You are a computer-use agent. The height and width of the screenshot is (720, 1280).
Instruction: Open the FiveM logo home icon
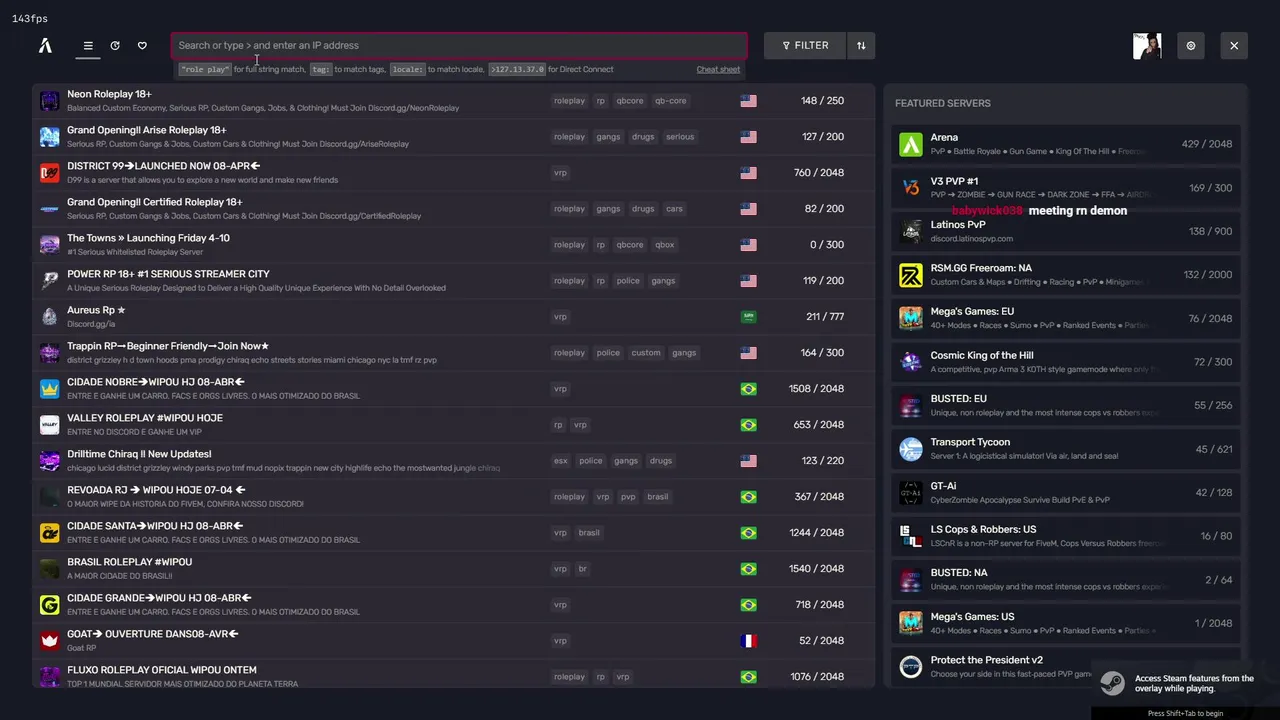pos(45,45)
